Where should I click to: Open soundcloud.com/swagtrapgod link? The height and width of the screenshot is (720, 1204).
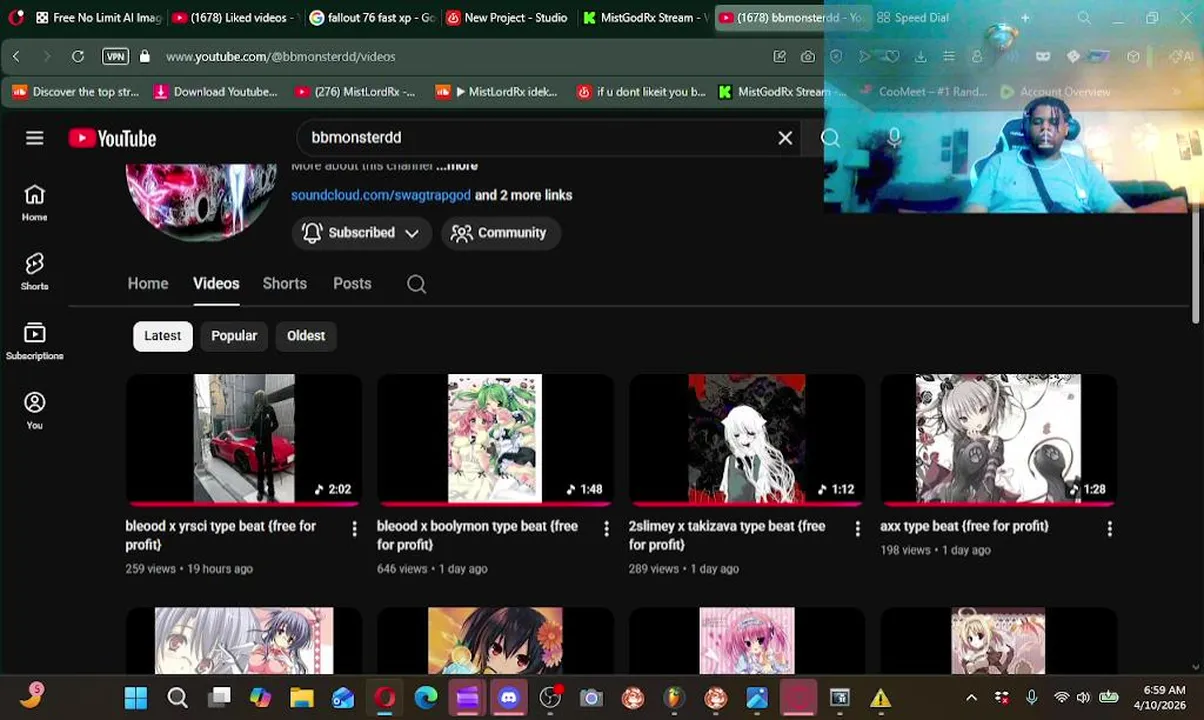(x=381, y=195)
